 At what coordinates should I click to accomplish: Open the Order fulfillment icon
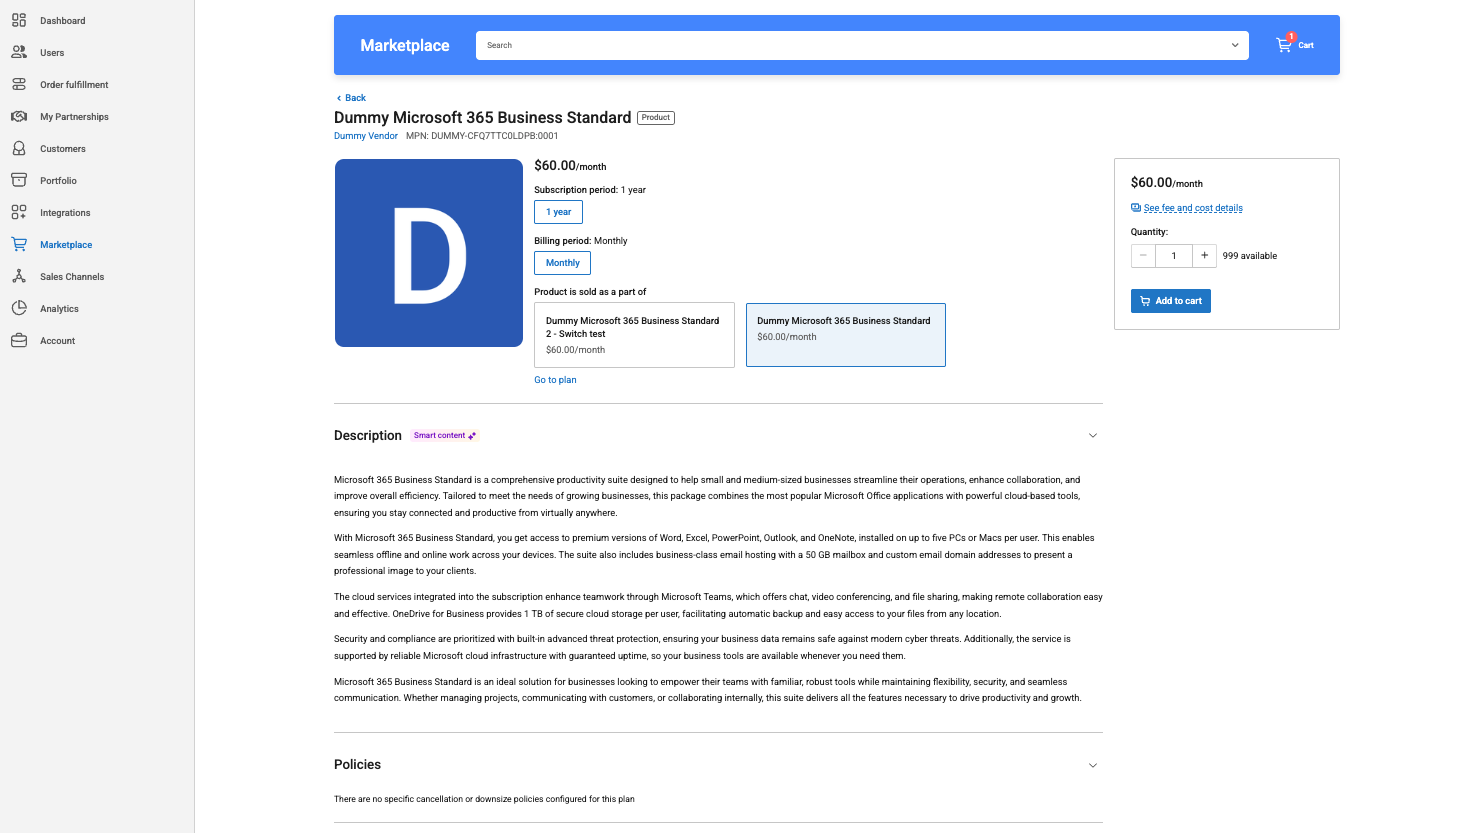tap(19, 84)
